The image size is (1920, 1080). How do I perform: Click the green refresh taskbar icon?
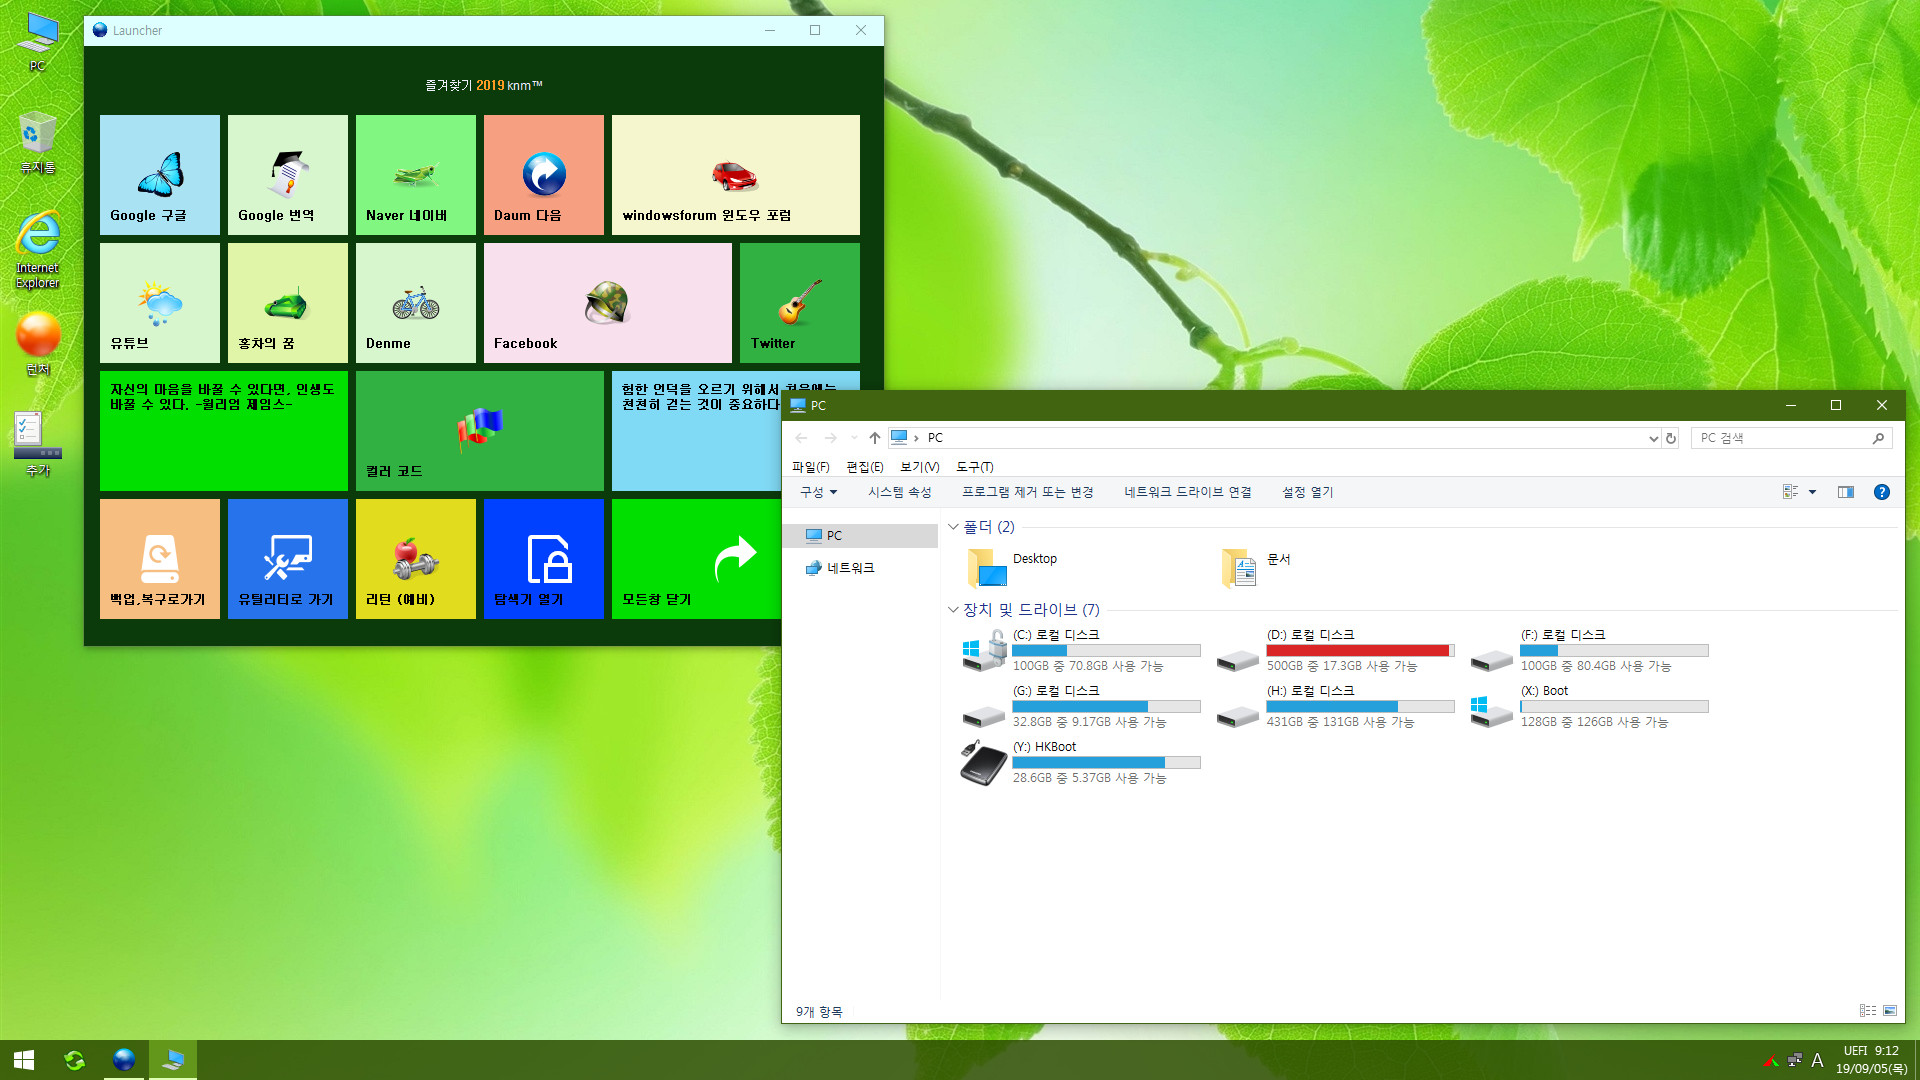(x=75, y=1060)
